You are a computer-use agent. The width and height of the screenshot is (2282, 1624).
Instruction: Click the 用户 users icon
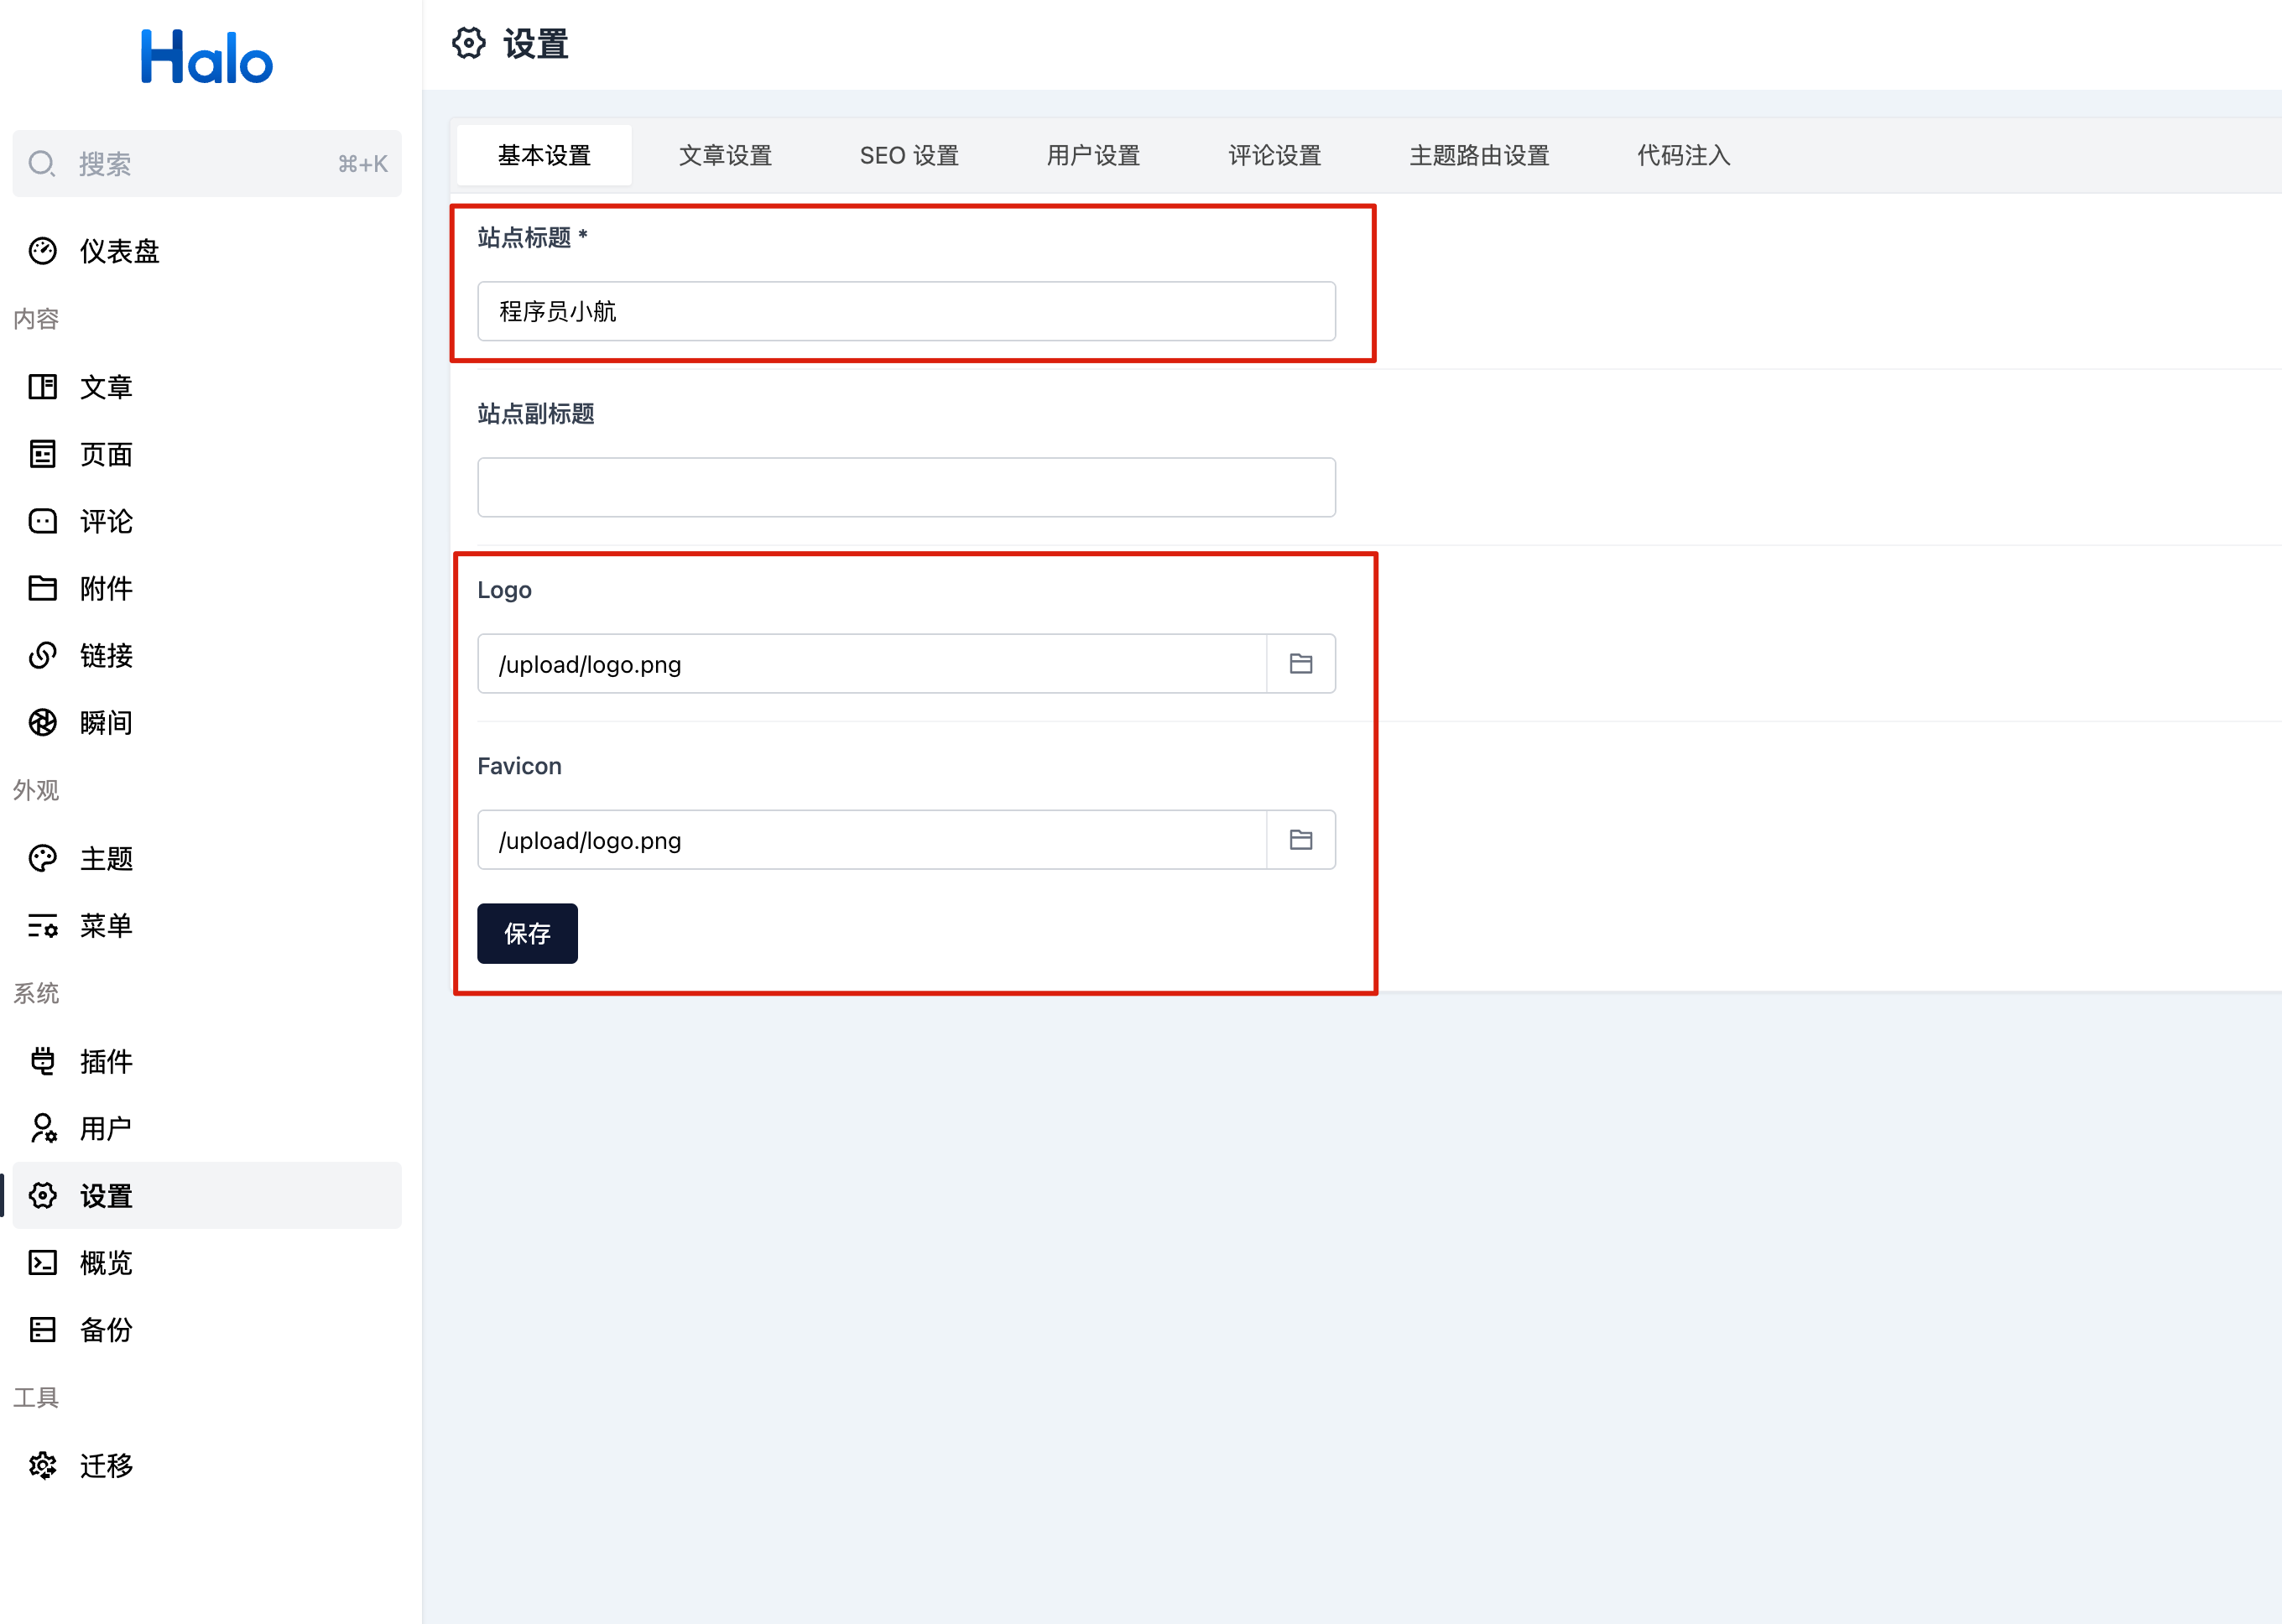[x=43, y=1128]
